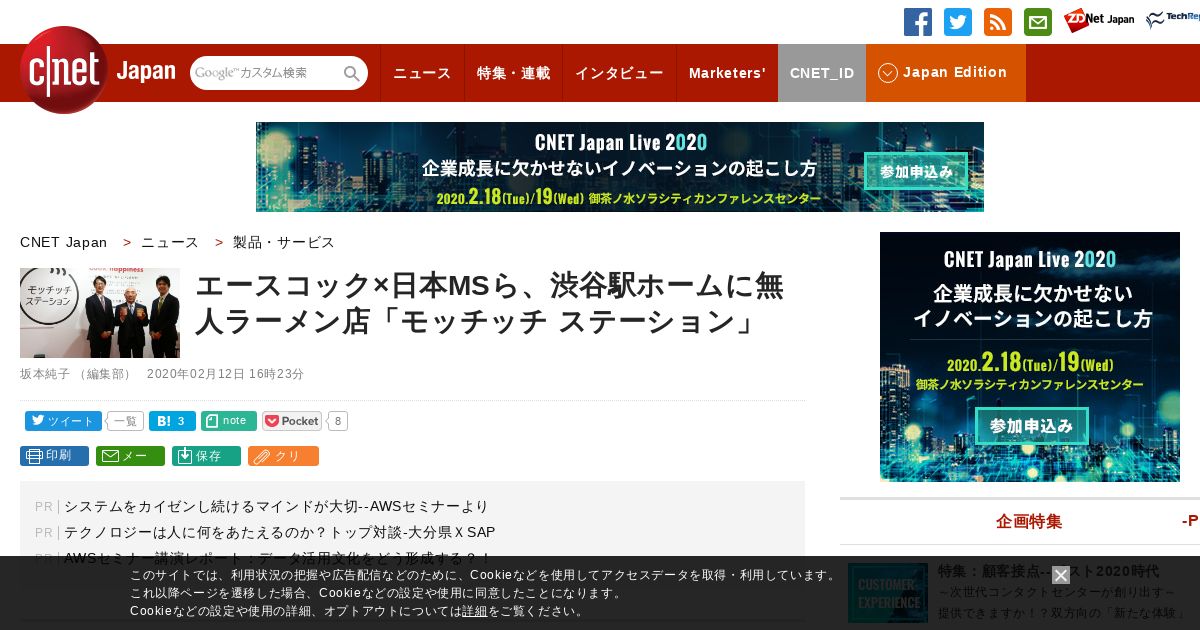Open the Twitter icon in header
The width and height of the screenshot is (1200, 630).
pyautogui.click(x=958, y=22)
